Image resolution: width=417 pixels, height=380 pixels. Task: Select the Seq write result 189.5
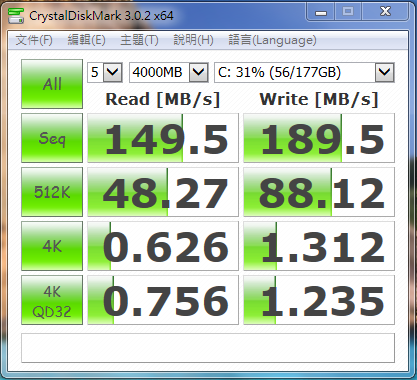click(x=319, y=138)
